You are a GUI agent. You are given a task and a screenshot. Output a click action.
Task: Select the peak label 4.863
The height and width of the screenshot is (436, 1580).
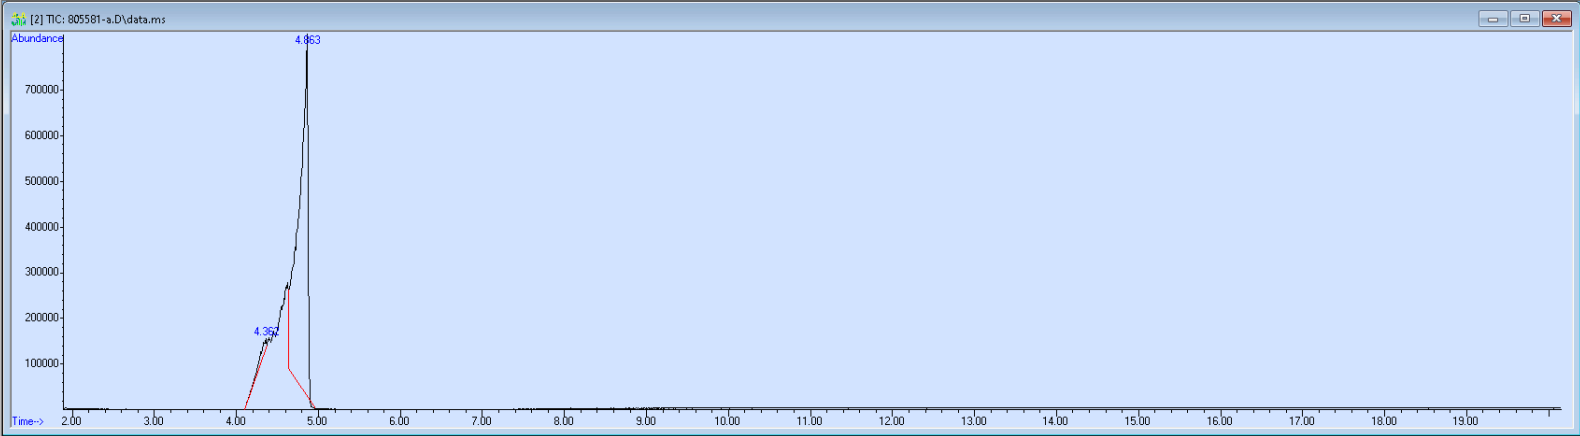pyautogui.click(x=307, y=40)
